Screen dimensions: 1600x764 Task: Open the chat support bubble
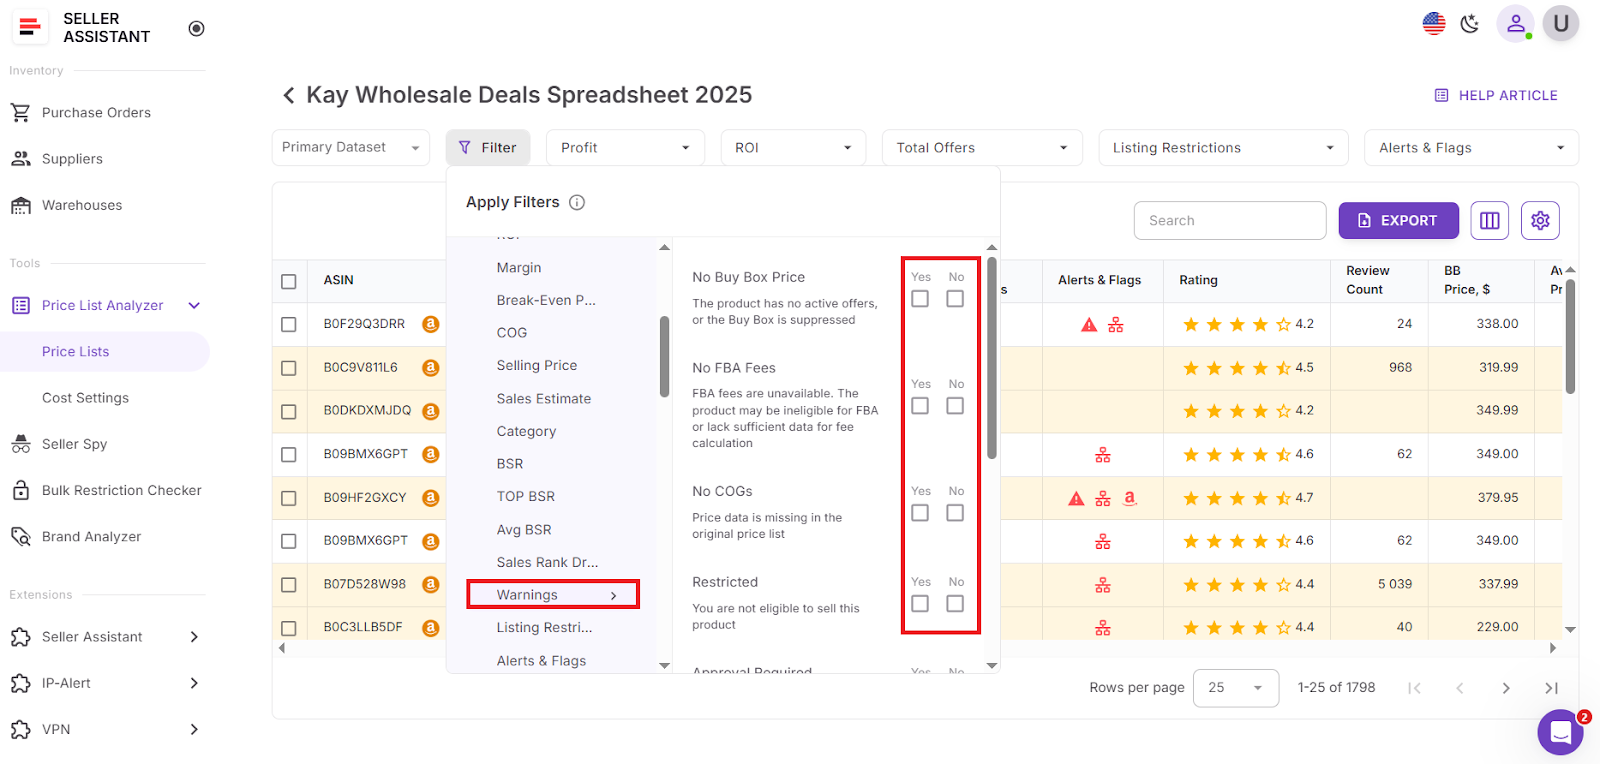pos(1560,732)
